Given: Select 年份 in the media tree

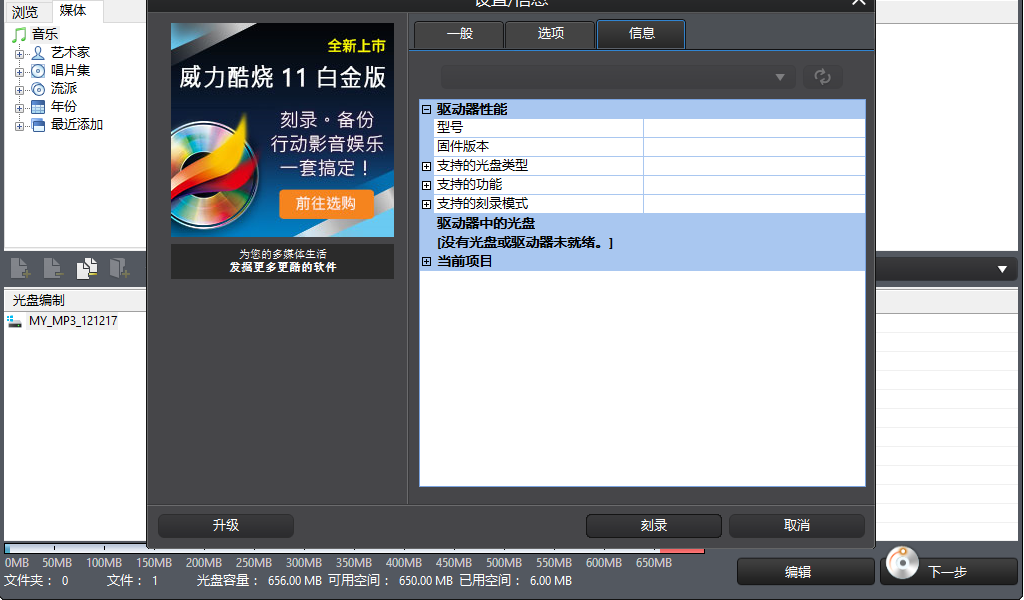Looking at the screenshot, I should click(x=63, y=107).
